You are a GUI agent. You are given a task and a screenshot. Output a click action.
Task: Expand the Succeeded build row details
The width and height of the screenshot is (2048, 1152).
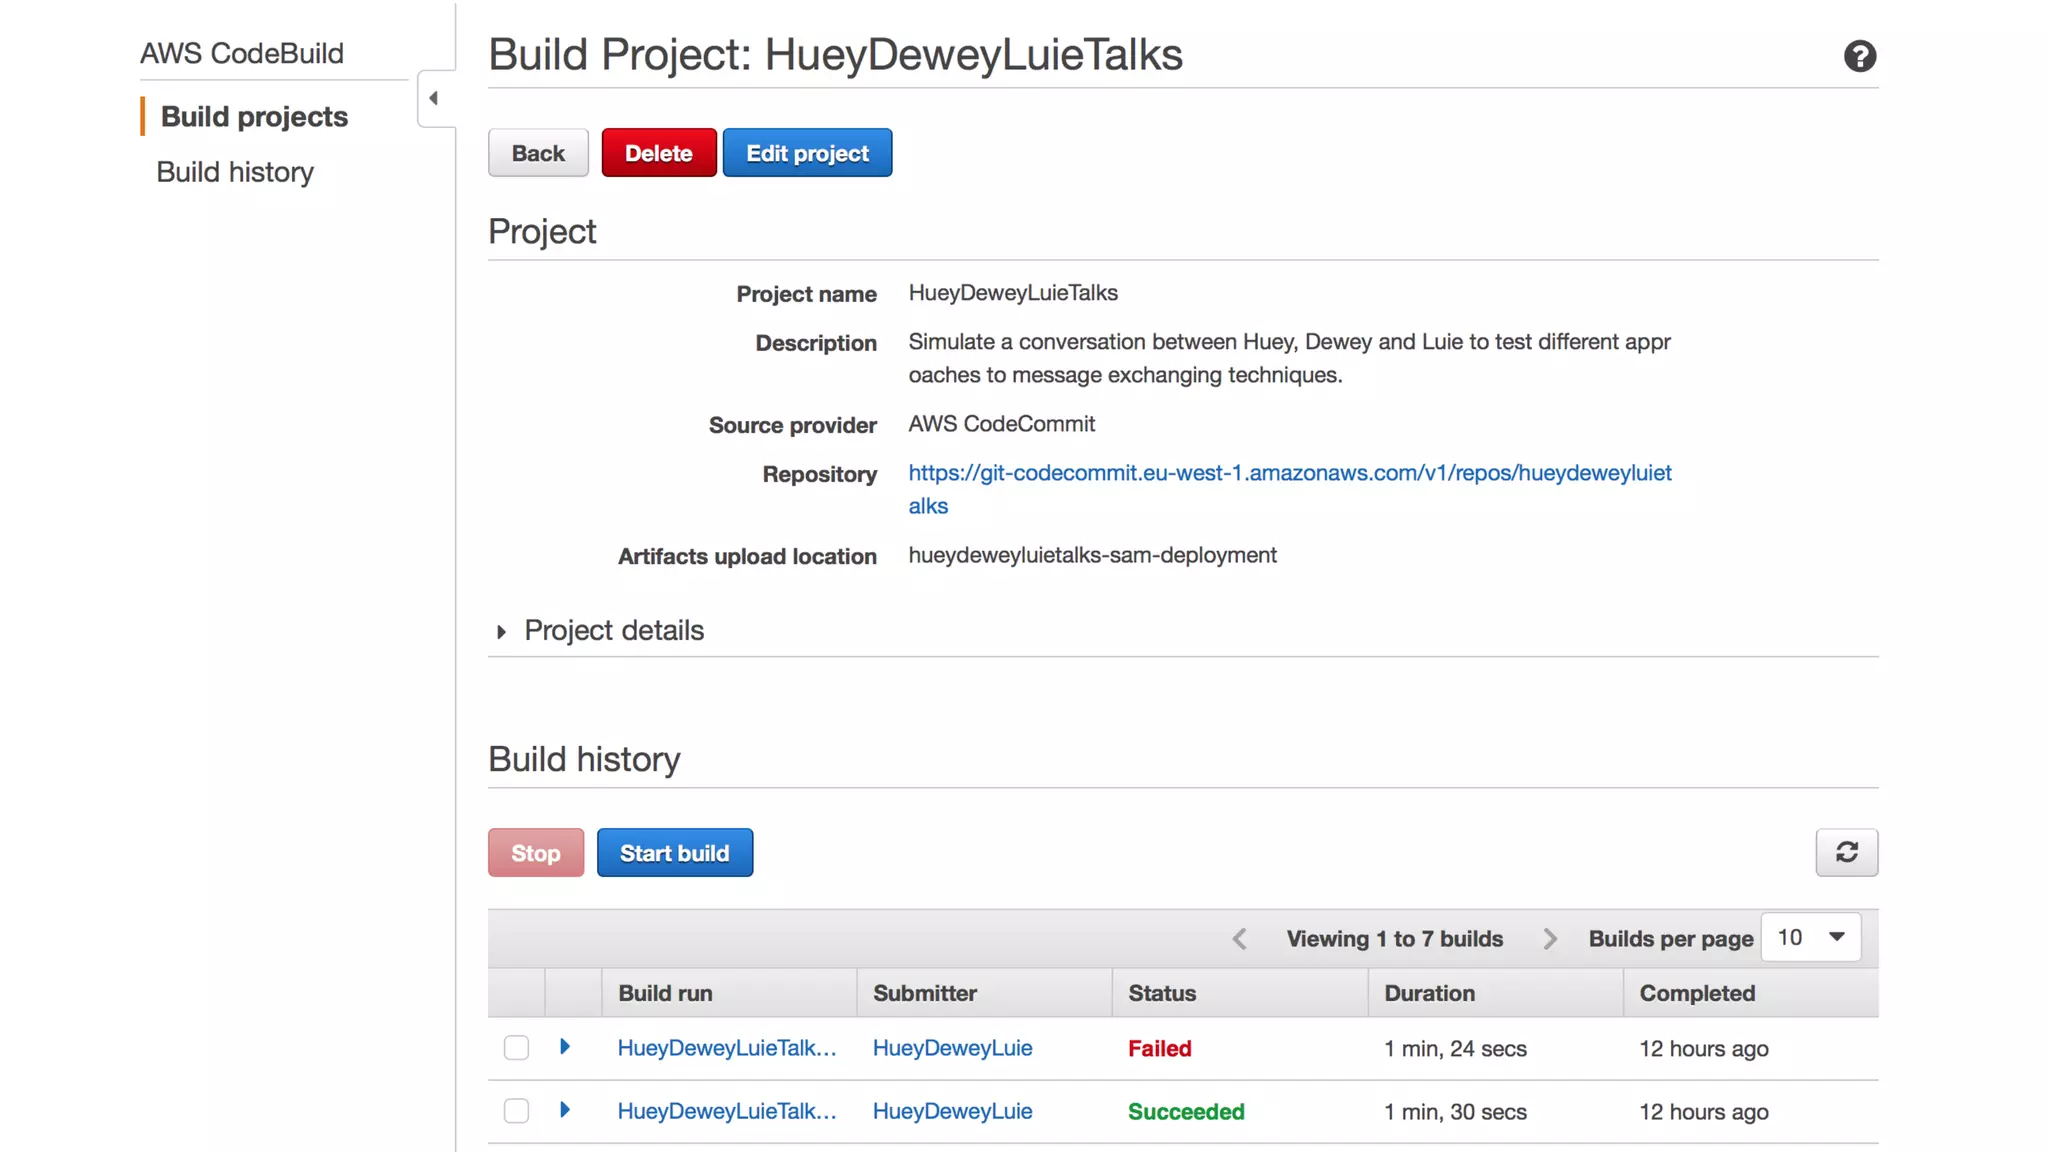[565, 1110]
